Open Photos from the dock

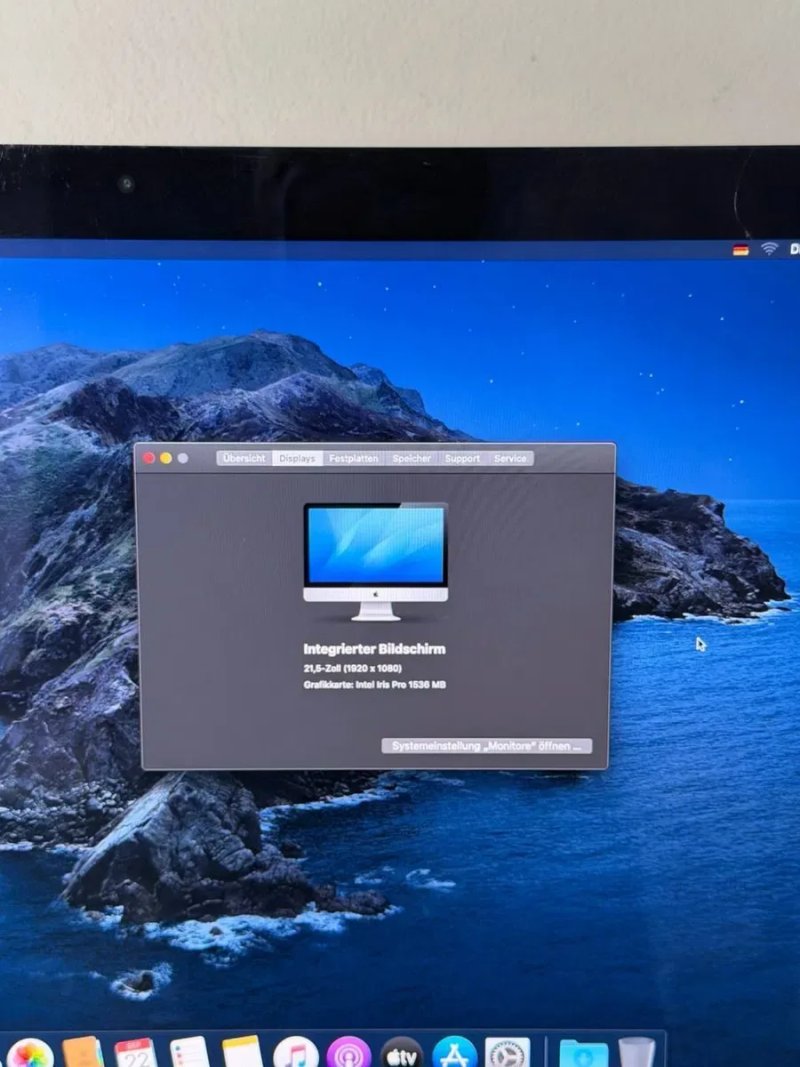coord(29,1053)
